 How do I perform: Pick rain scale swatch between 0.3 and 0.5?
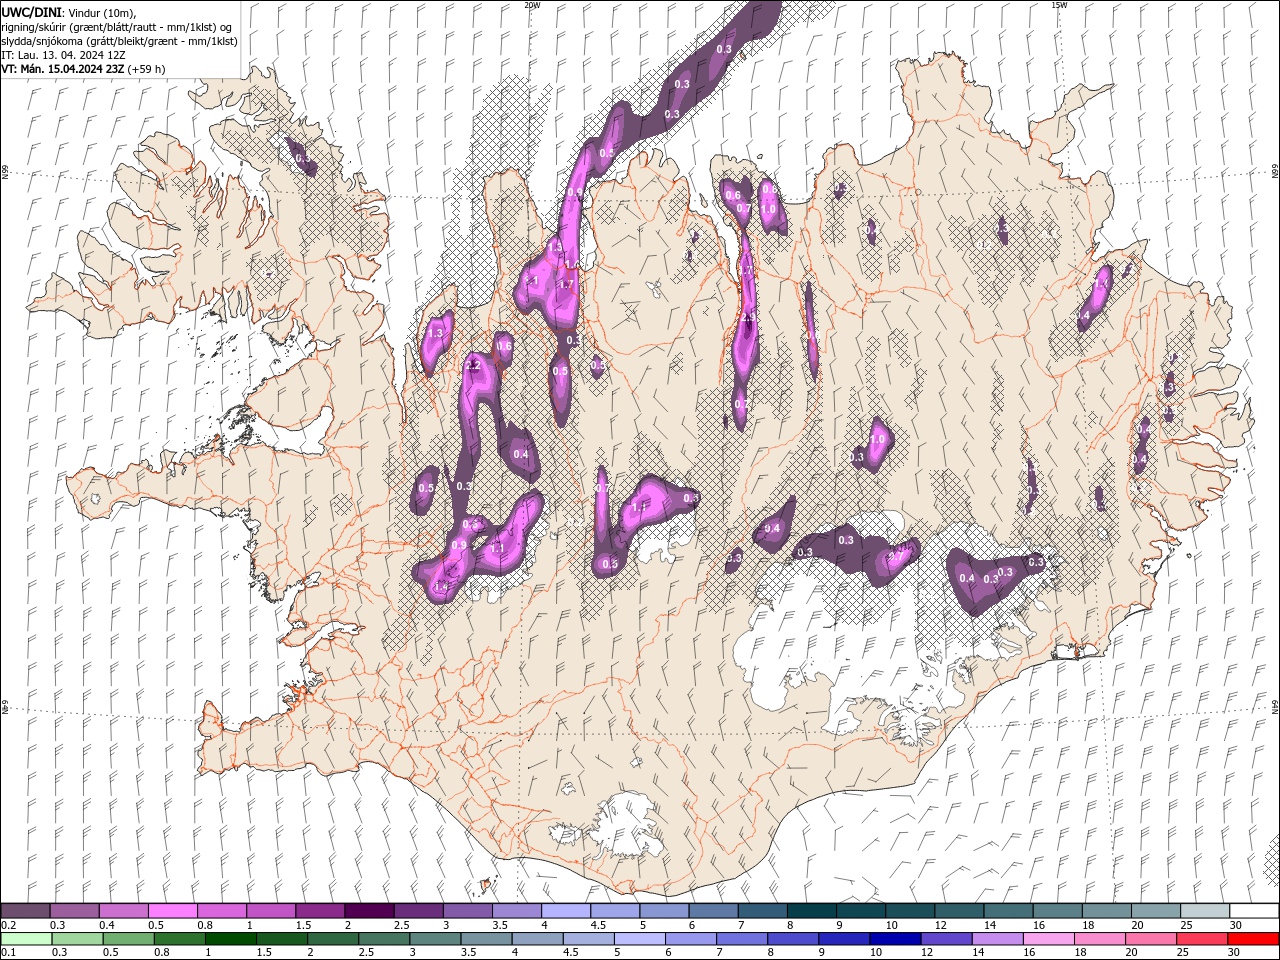[x=76, y=939]
